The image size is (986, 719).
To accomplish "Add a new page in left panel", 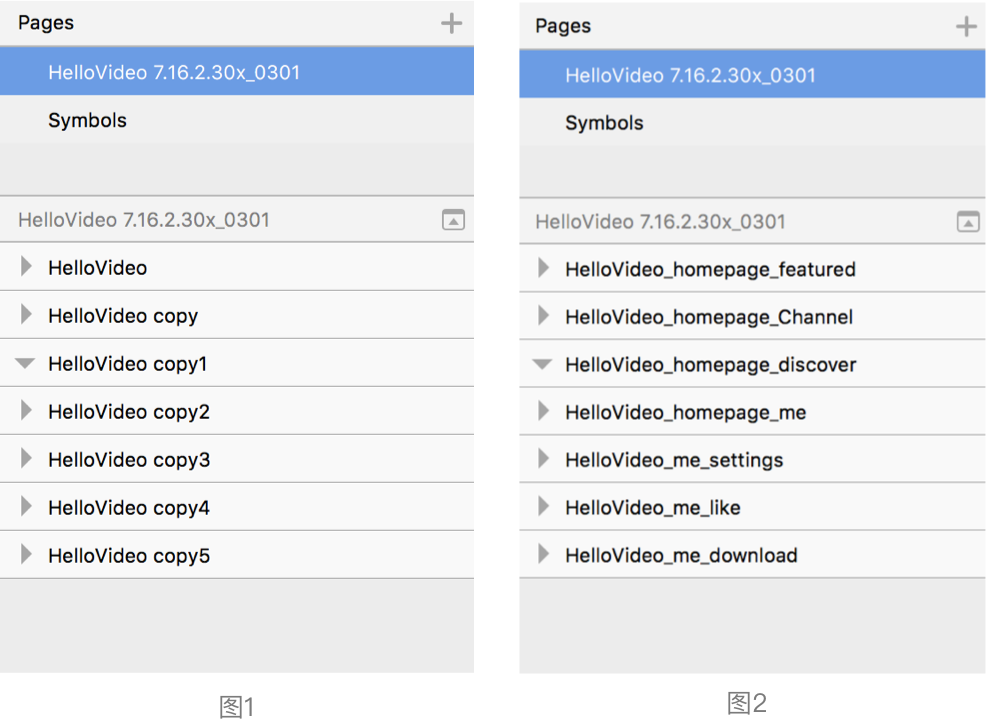I will 451,23.
